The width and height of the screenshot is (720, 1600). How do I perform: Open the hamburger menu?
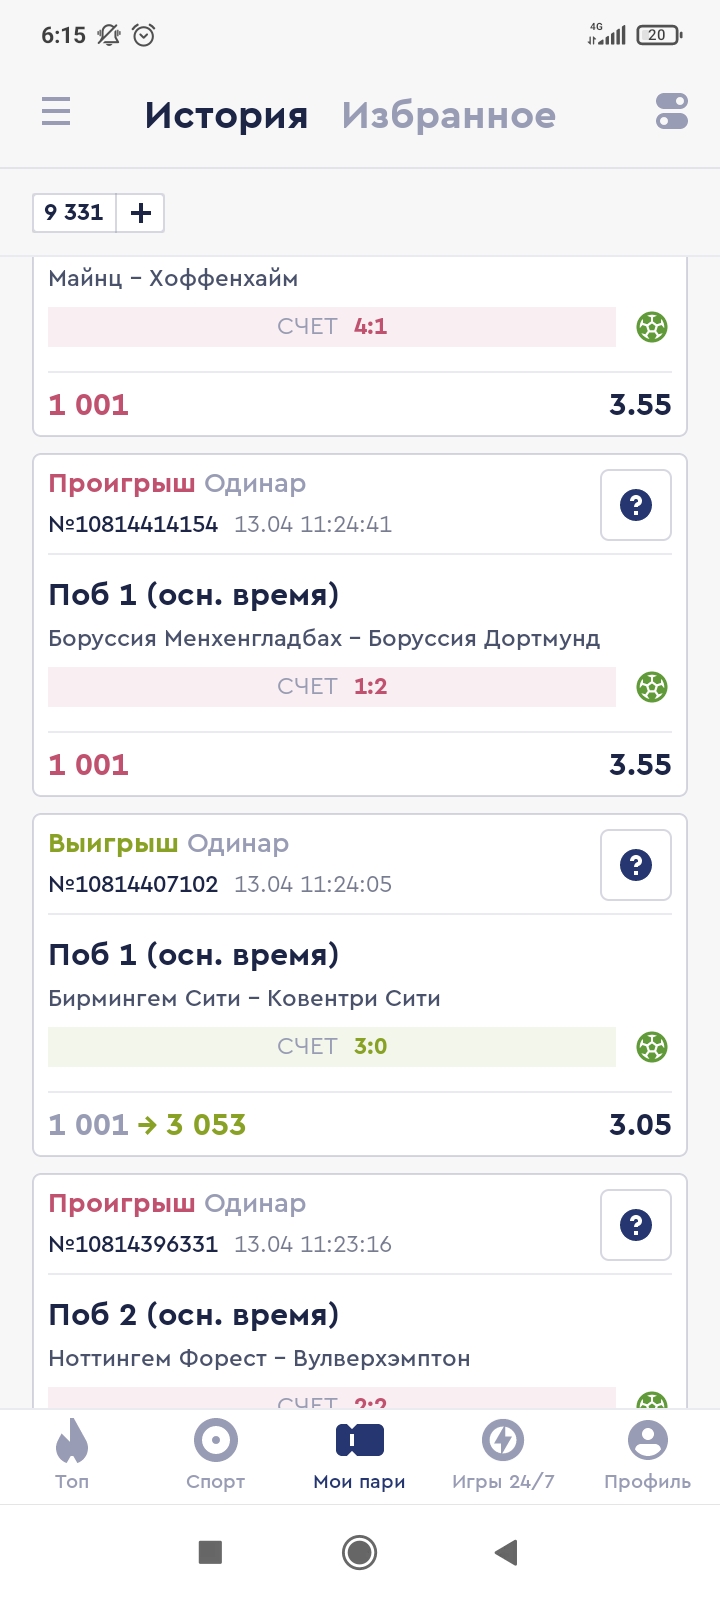point(56,111)
